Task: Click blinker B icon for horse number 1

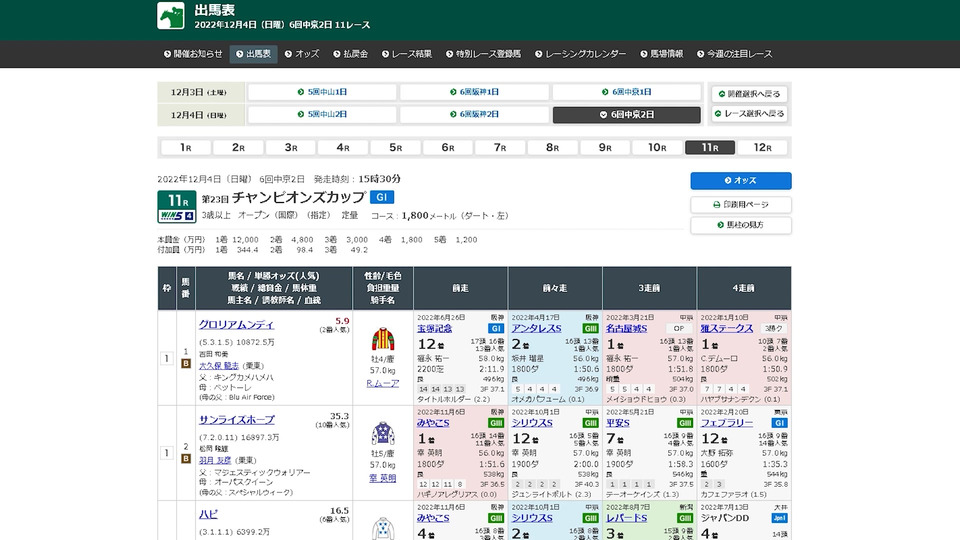Action: pos(186,364)
